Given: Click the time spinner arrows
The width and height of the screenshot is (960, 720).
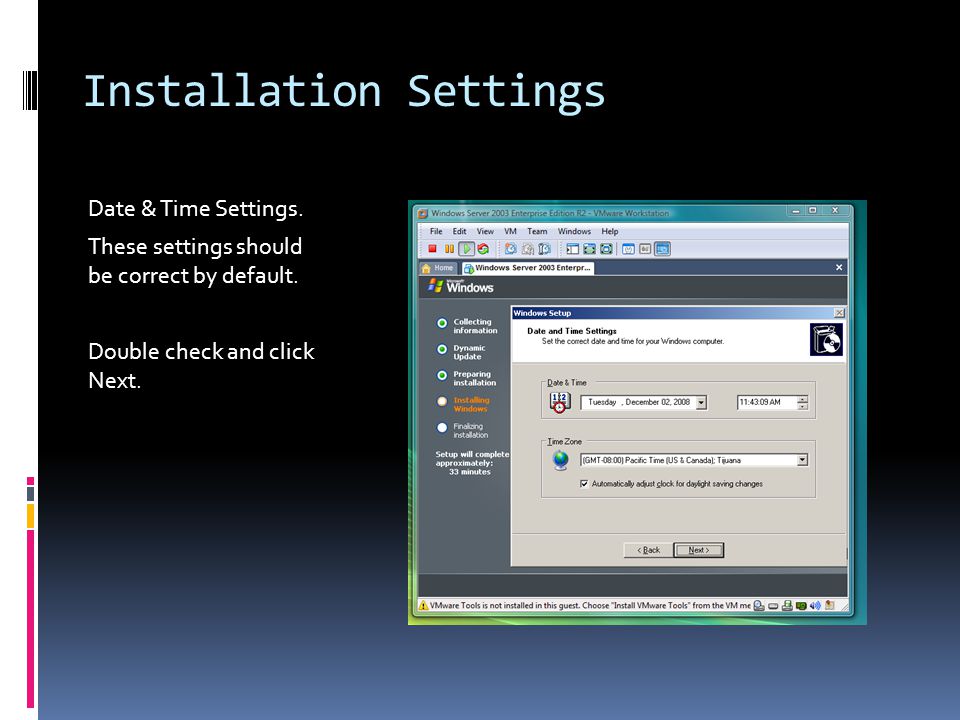Looking at the screenshot, I should coord(803,402).
